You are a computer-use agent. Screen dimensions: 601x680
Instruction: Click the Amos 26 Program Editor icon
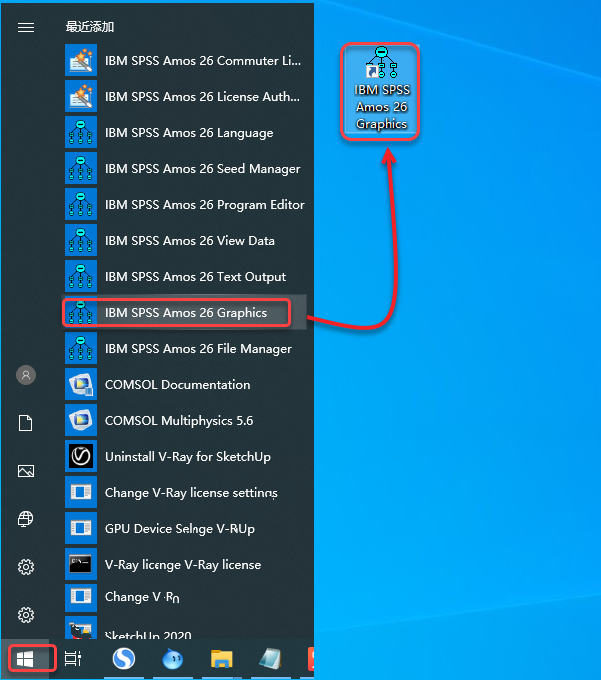(81, 204)
